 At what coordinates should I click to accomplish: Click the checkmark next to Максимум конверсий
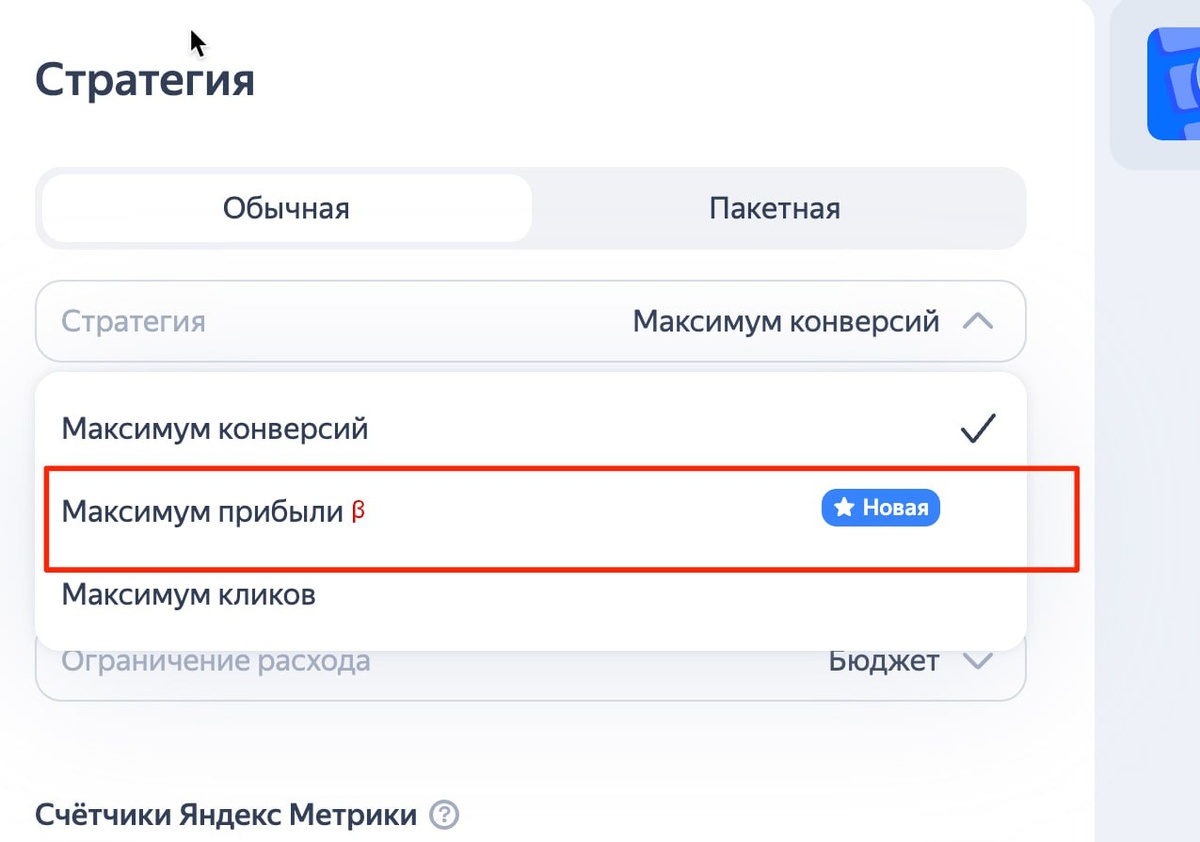[x=978, y=427]
